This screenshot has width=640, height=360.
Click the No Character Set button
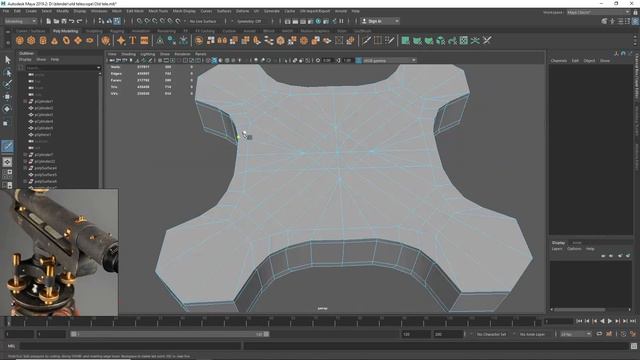pyautogui.click(x=491, y=334)
